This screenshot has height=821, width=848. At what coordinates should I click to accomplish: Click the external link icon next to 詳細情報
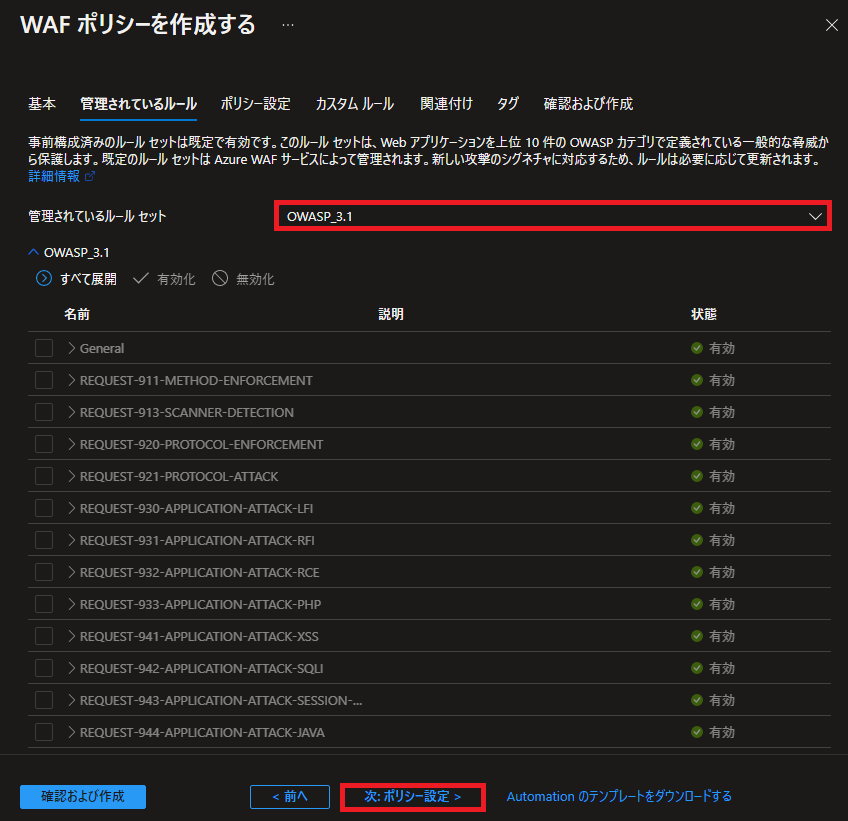pyautogui.click(x=90, y=176)
